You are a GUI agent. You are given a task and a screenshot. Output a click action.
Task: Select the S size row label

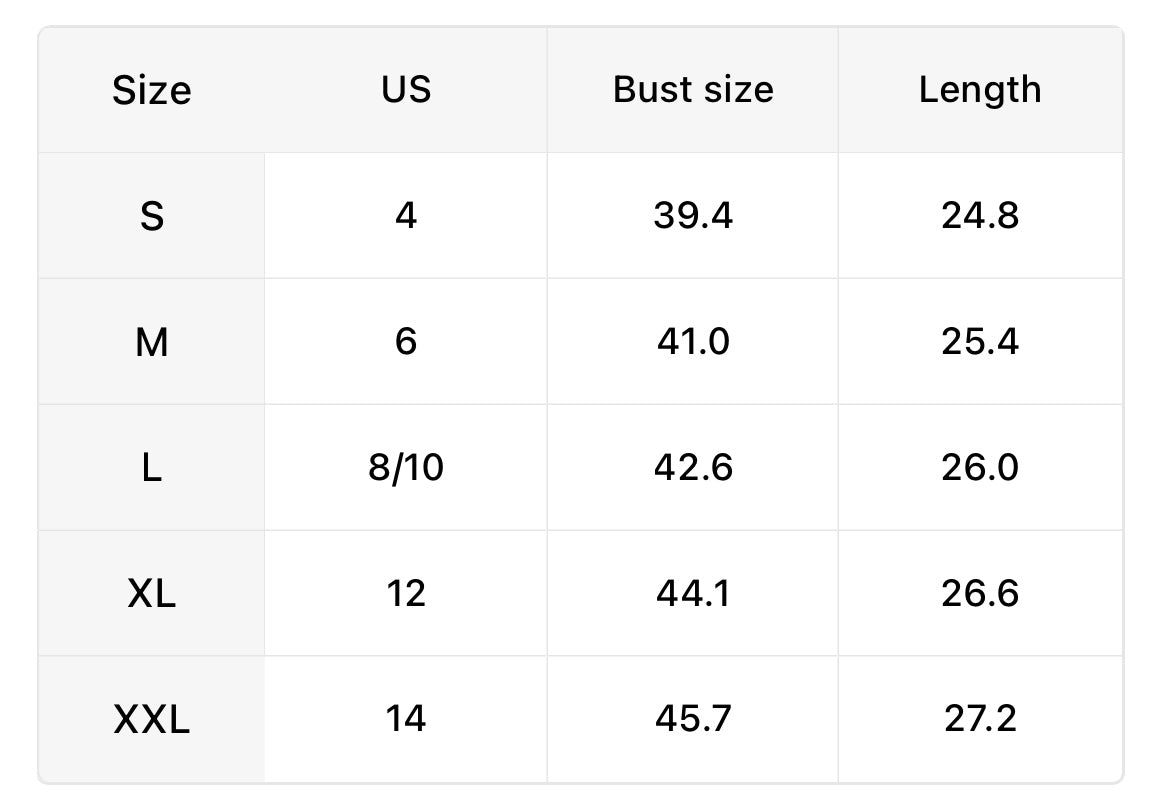(x=151, y=216)
